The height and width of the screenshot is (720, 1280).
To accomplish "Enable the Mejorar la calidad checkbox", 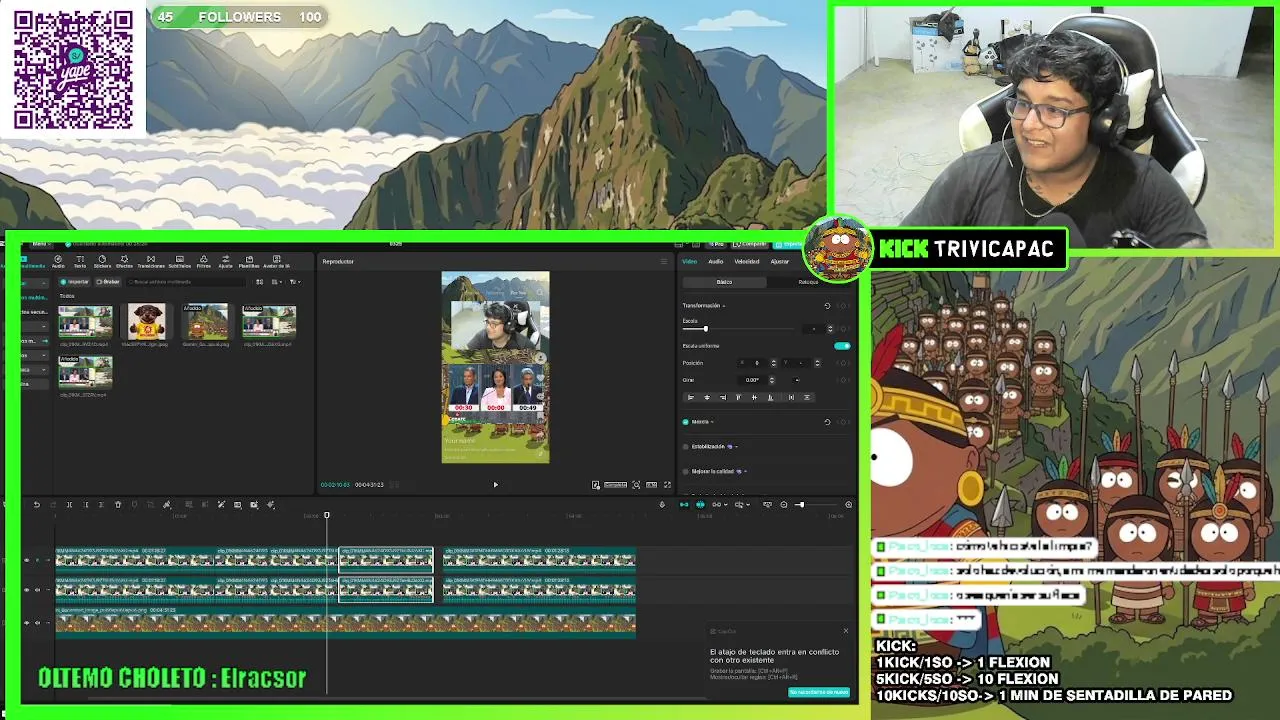I will pyautogui.click(x=685, y=471).
